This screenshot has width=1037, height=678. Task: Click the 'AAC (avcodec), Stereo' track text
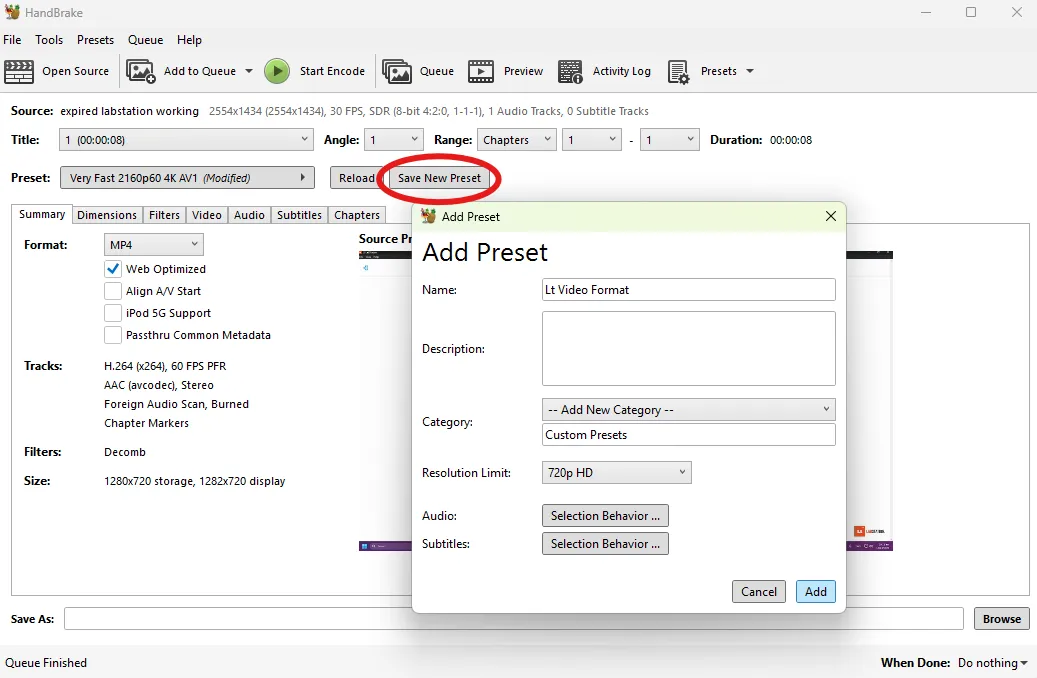[159, 385]
